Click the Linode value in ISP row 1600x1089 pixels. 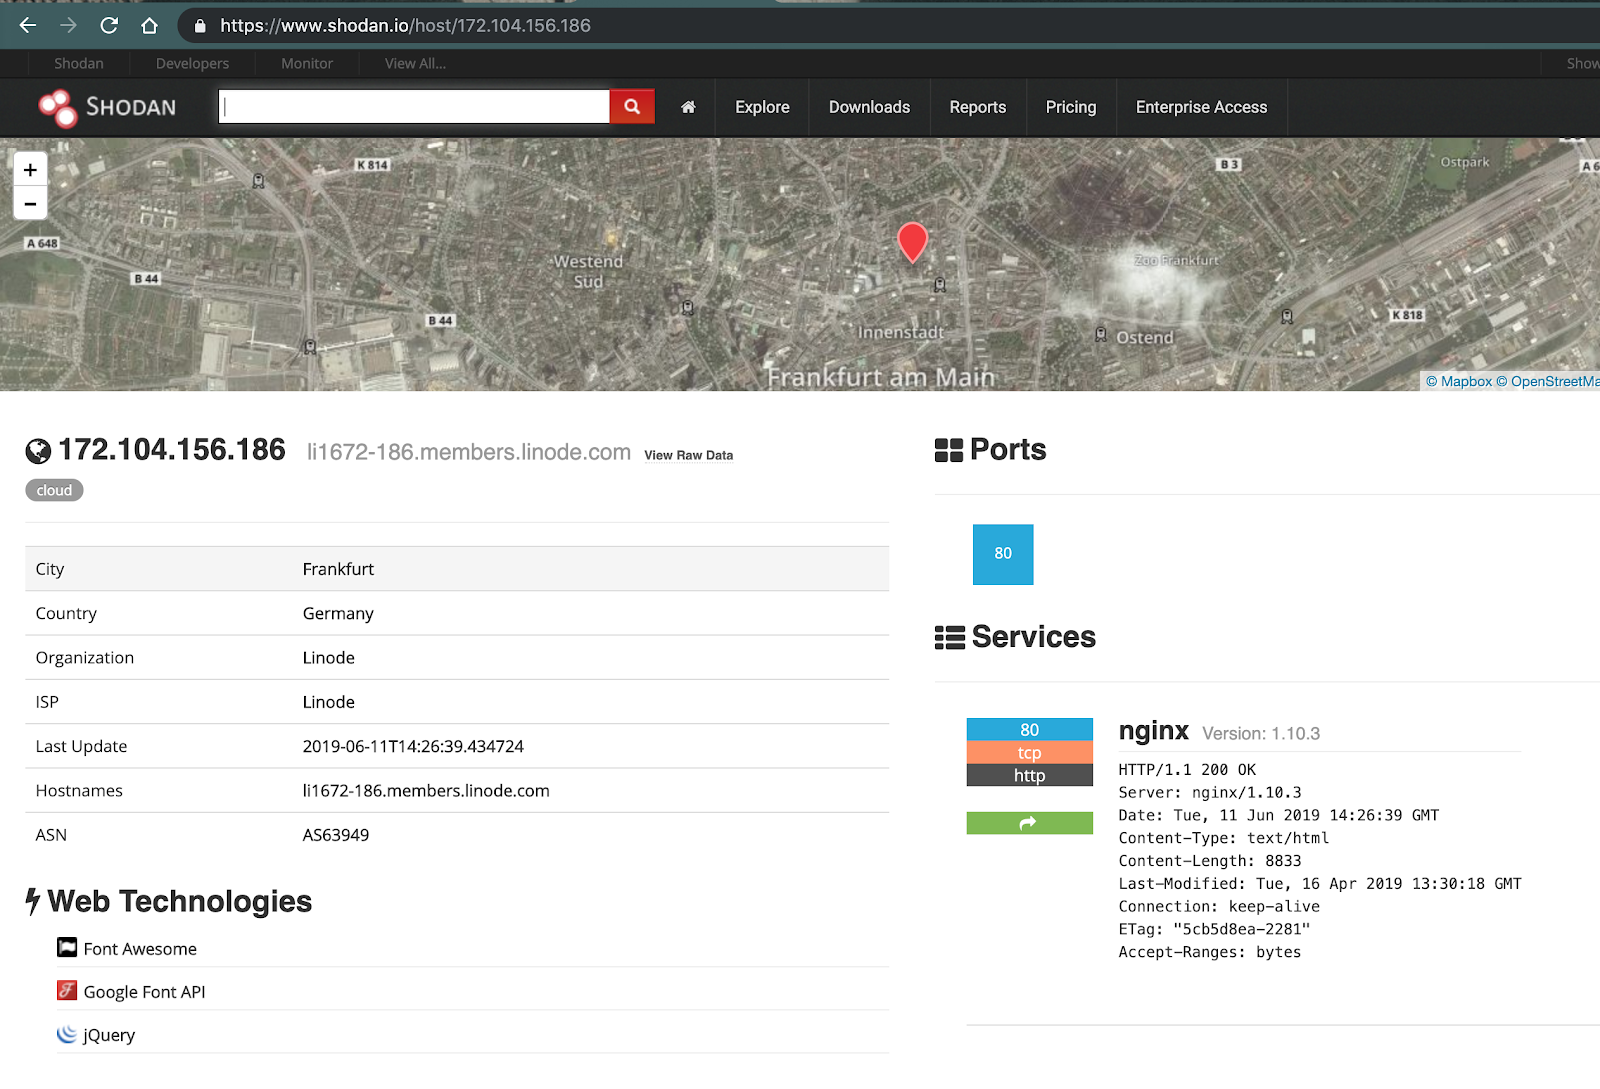coord(329,702)
